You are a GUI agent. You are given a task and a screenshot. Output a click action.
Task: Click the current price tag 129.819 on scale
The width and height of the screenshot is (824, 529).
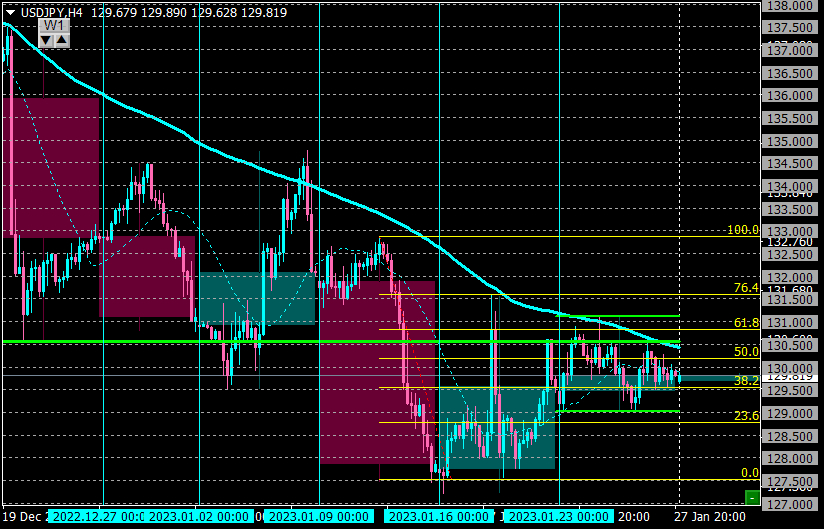tap(790, 377)
